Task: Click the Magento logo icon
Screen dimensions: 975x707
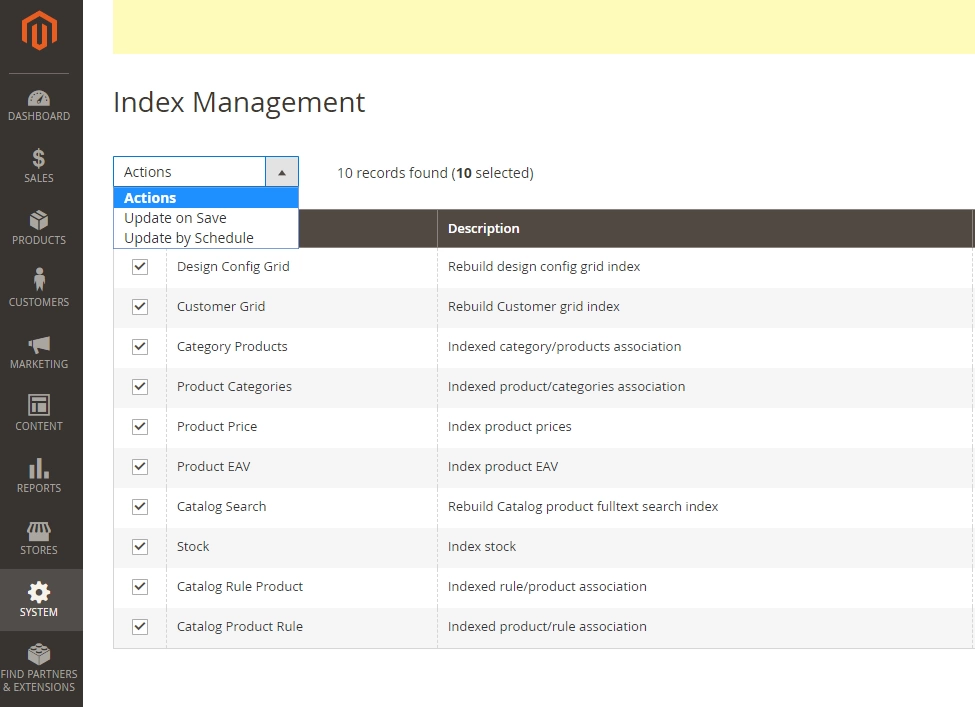Action: click(x=39, y=30)
